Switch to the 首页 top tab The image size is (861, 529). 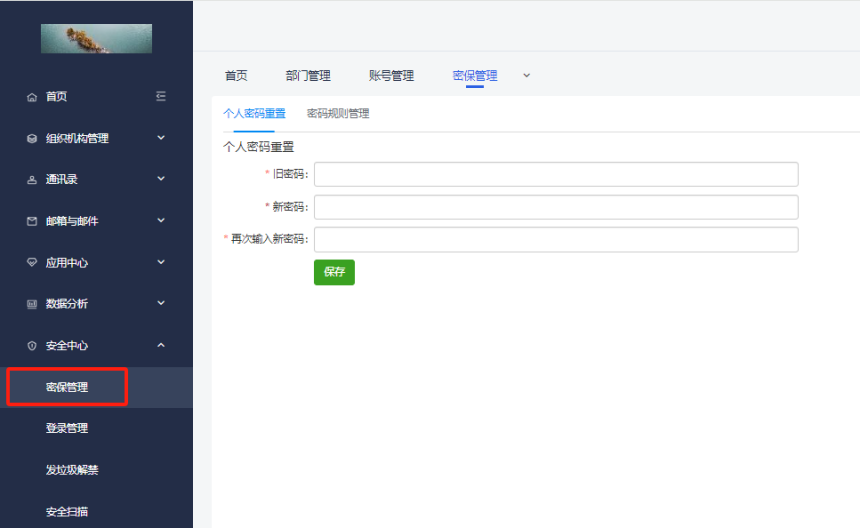[236, 76]
